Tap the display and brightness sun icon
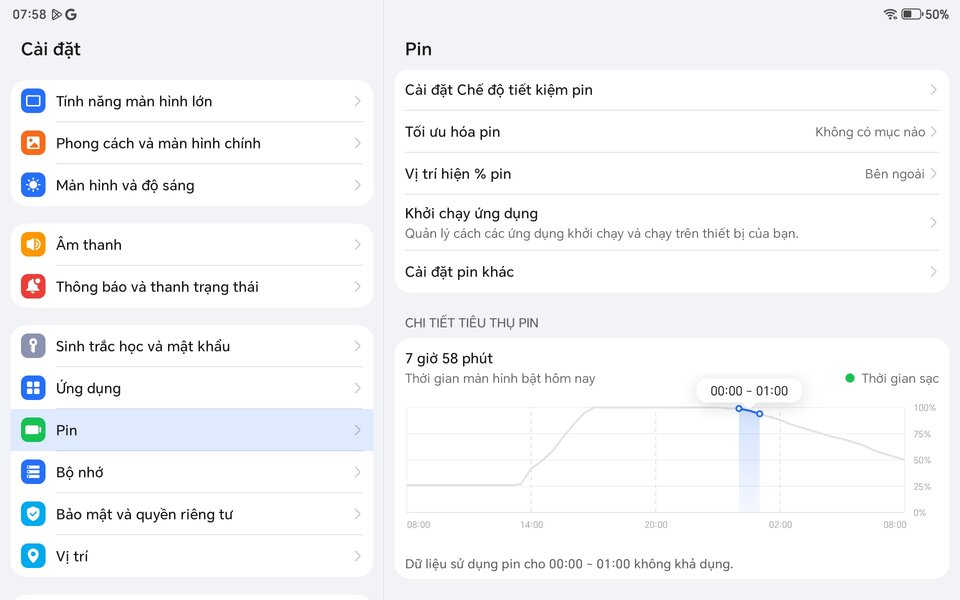 [x=33, y=185]
